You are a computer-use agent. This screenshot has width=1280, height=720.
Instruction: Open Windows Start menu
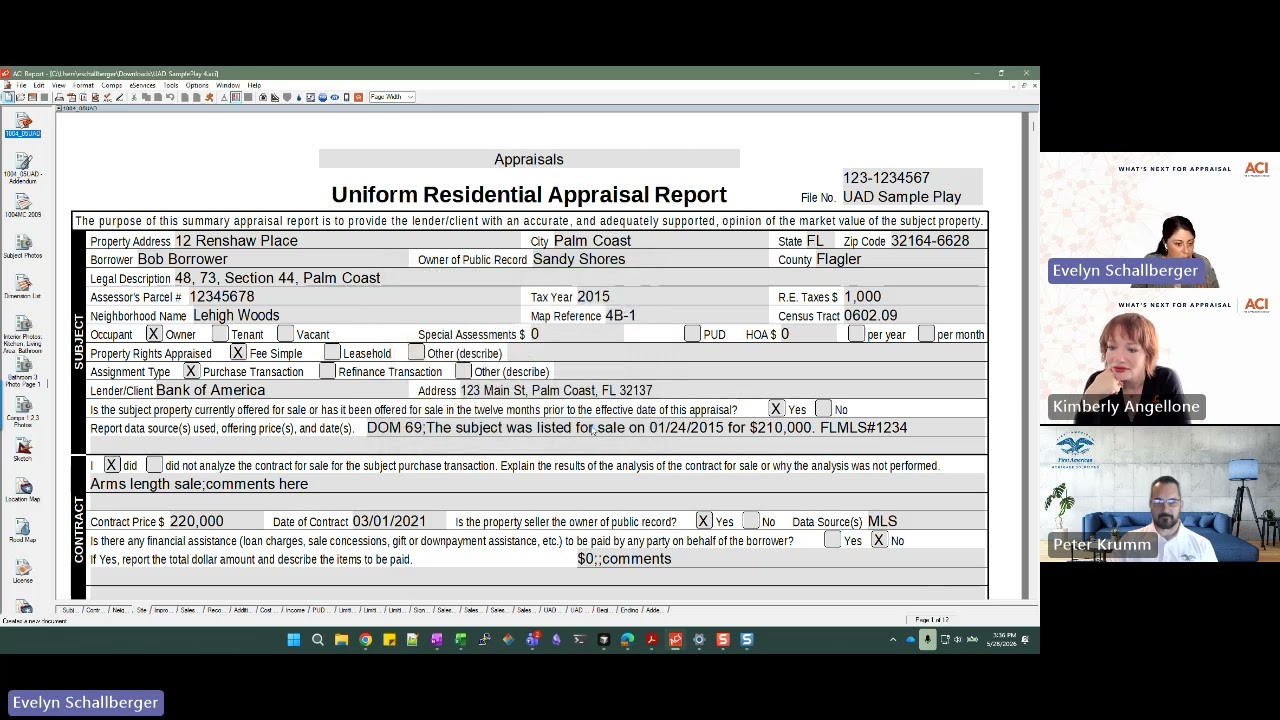point(294,640)
